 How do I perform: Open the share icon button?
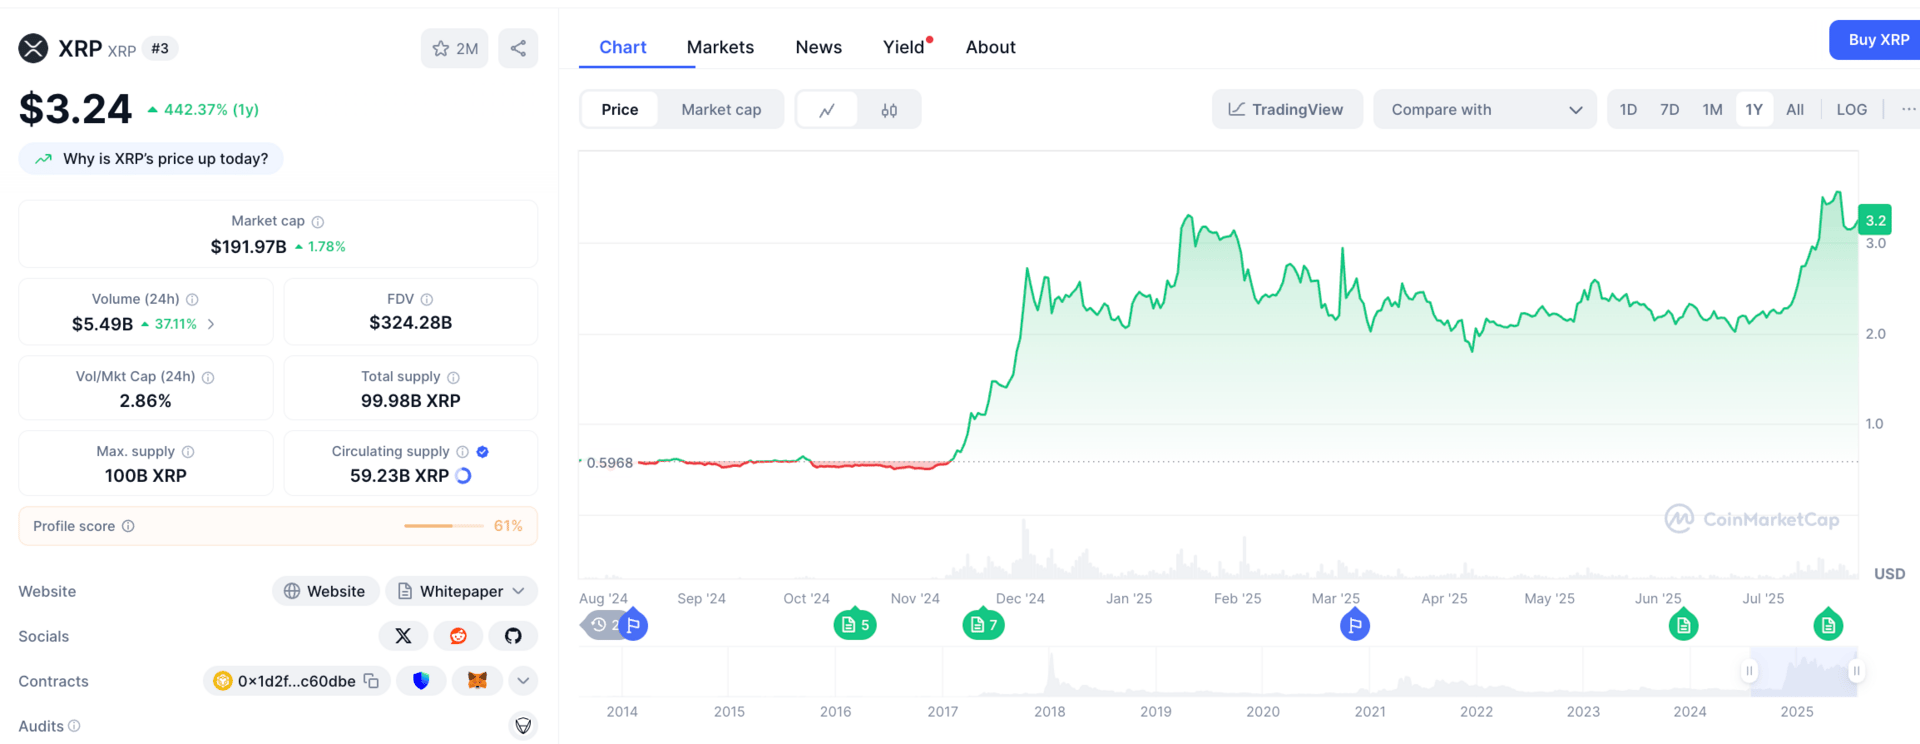click(518, 48)
